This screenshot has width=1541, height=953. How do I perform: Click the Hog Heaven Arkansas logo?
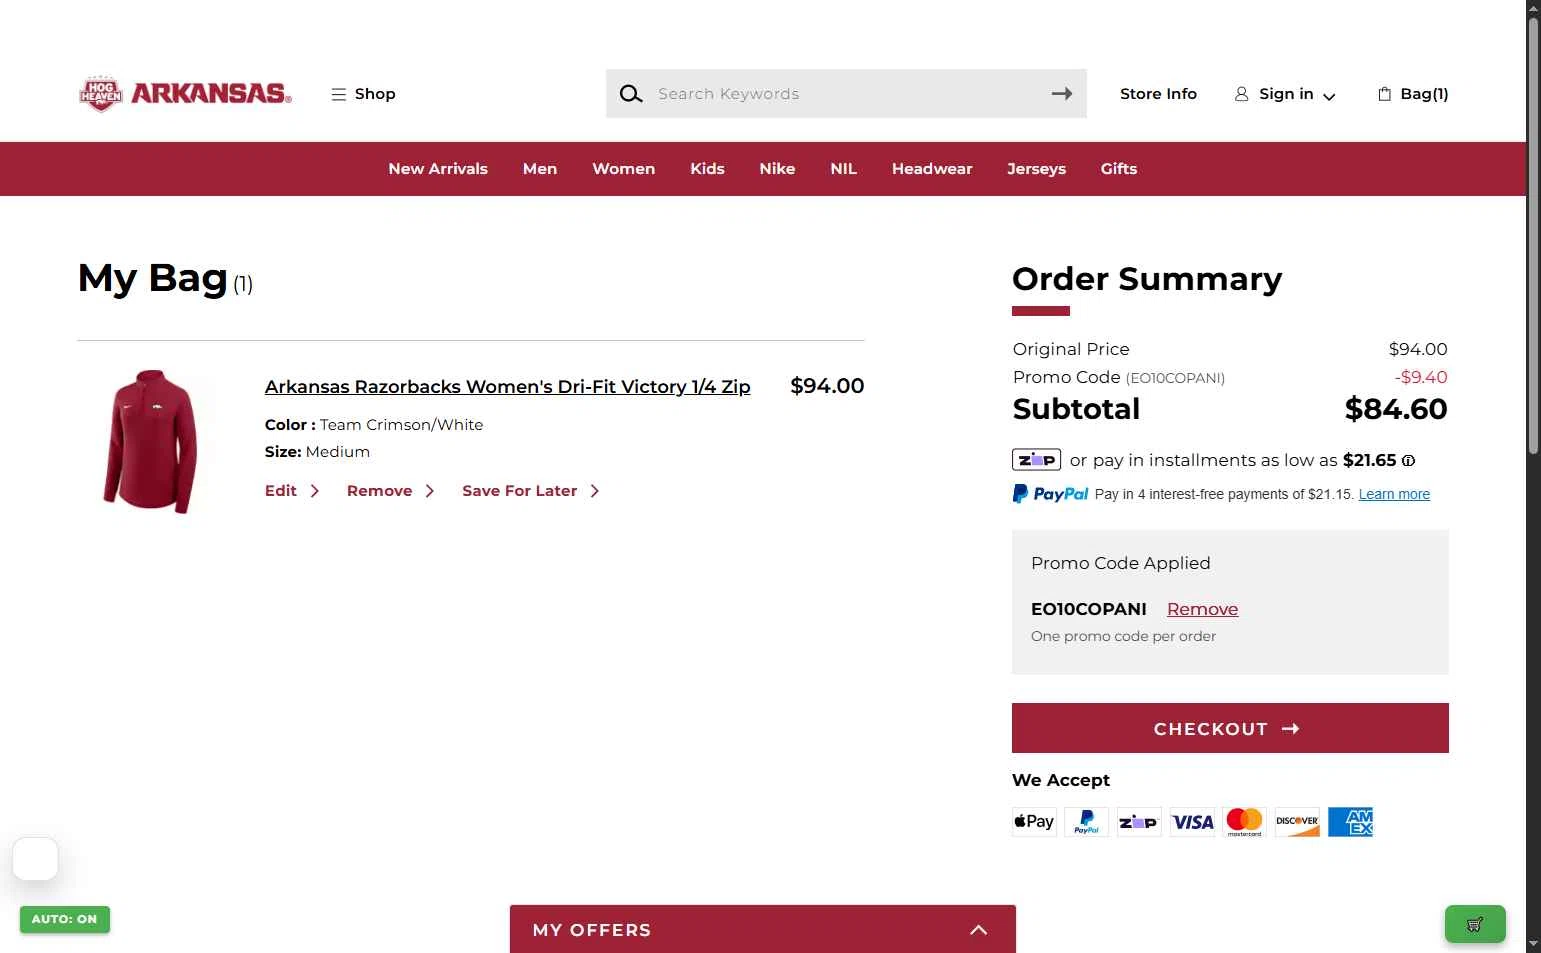tap(186, 94)
